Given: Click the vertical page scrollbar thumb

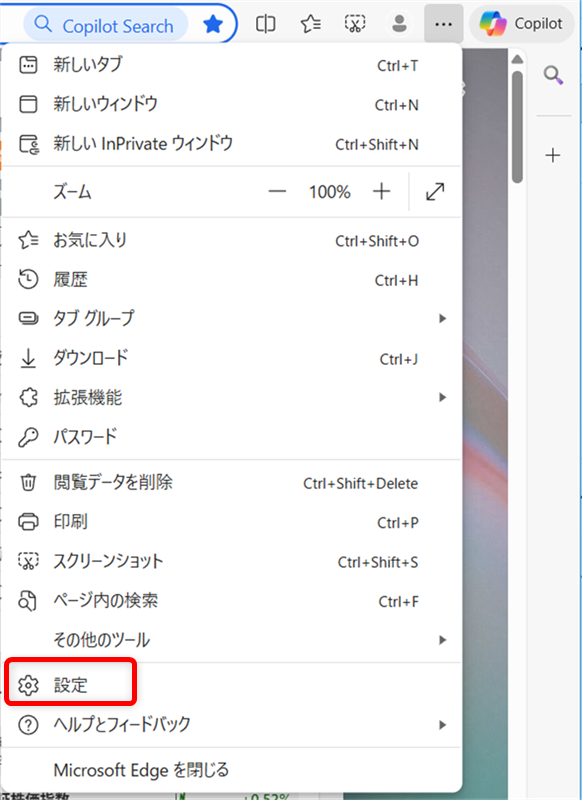Looking at the screenshot, I should (517, 127).
